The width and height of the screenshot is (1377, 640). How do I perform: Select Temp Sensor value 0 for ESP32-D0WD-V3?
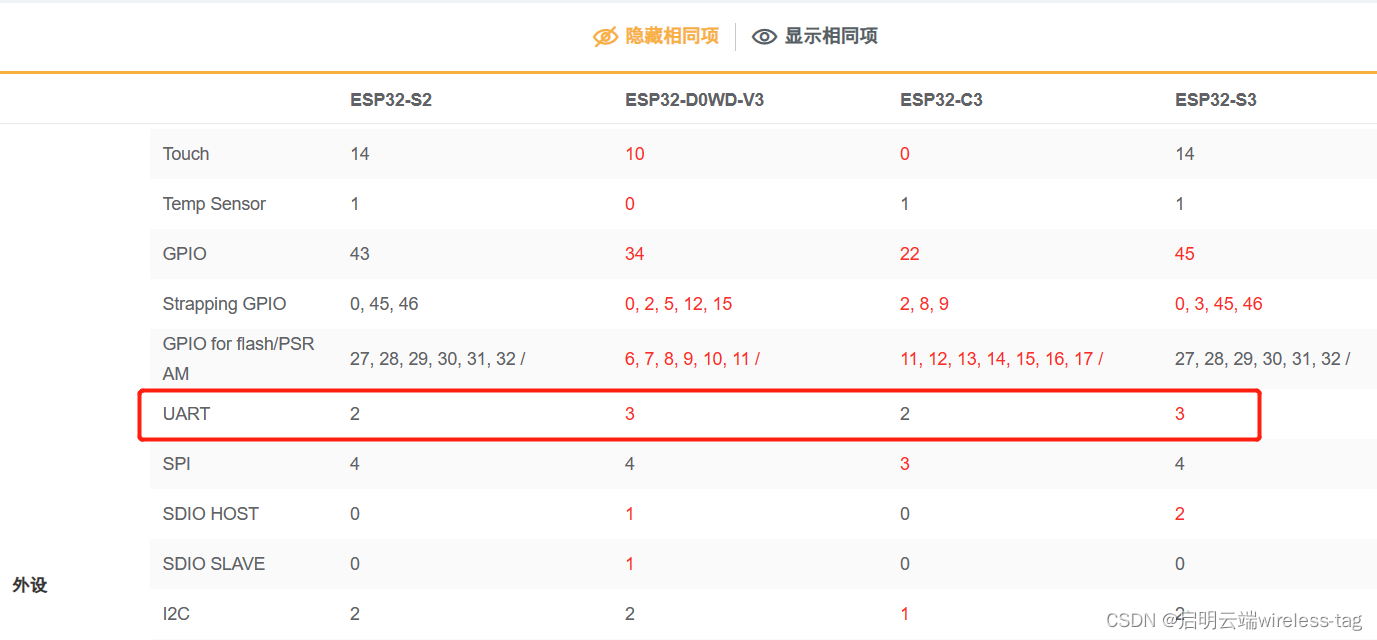(x=630, y=204)
